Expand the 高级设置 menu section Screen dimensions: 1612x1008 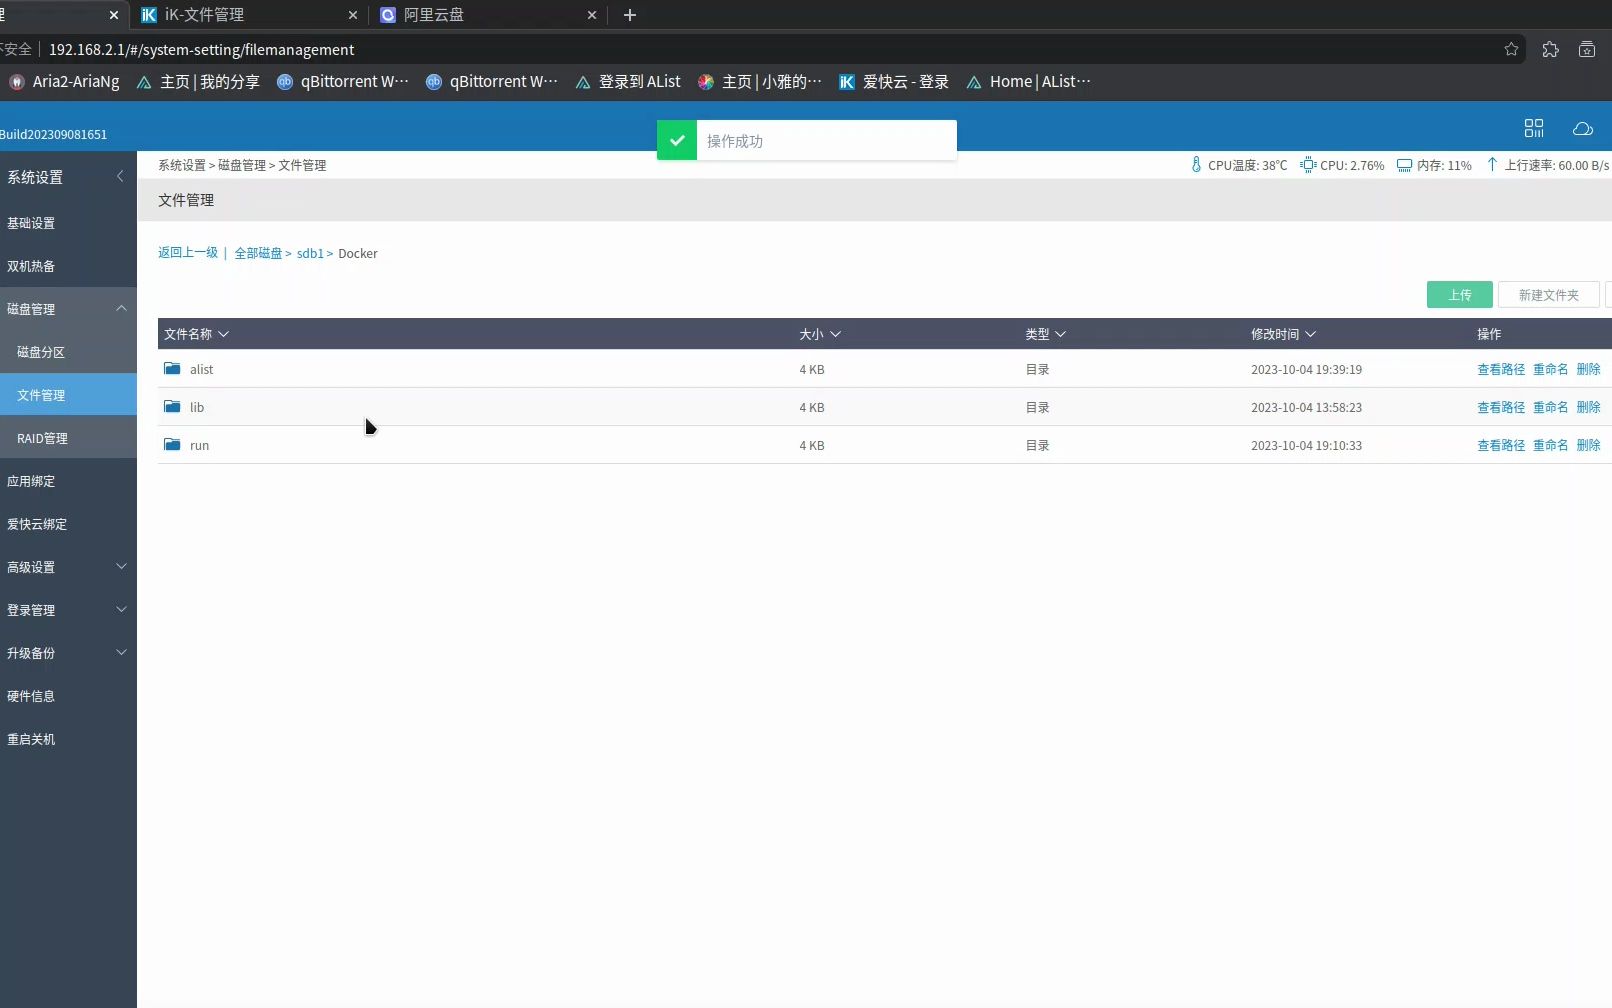[121, 566]
